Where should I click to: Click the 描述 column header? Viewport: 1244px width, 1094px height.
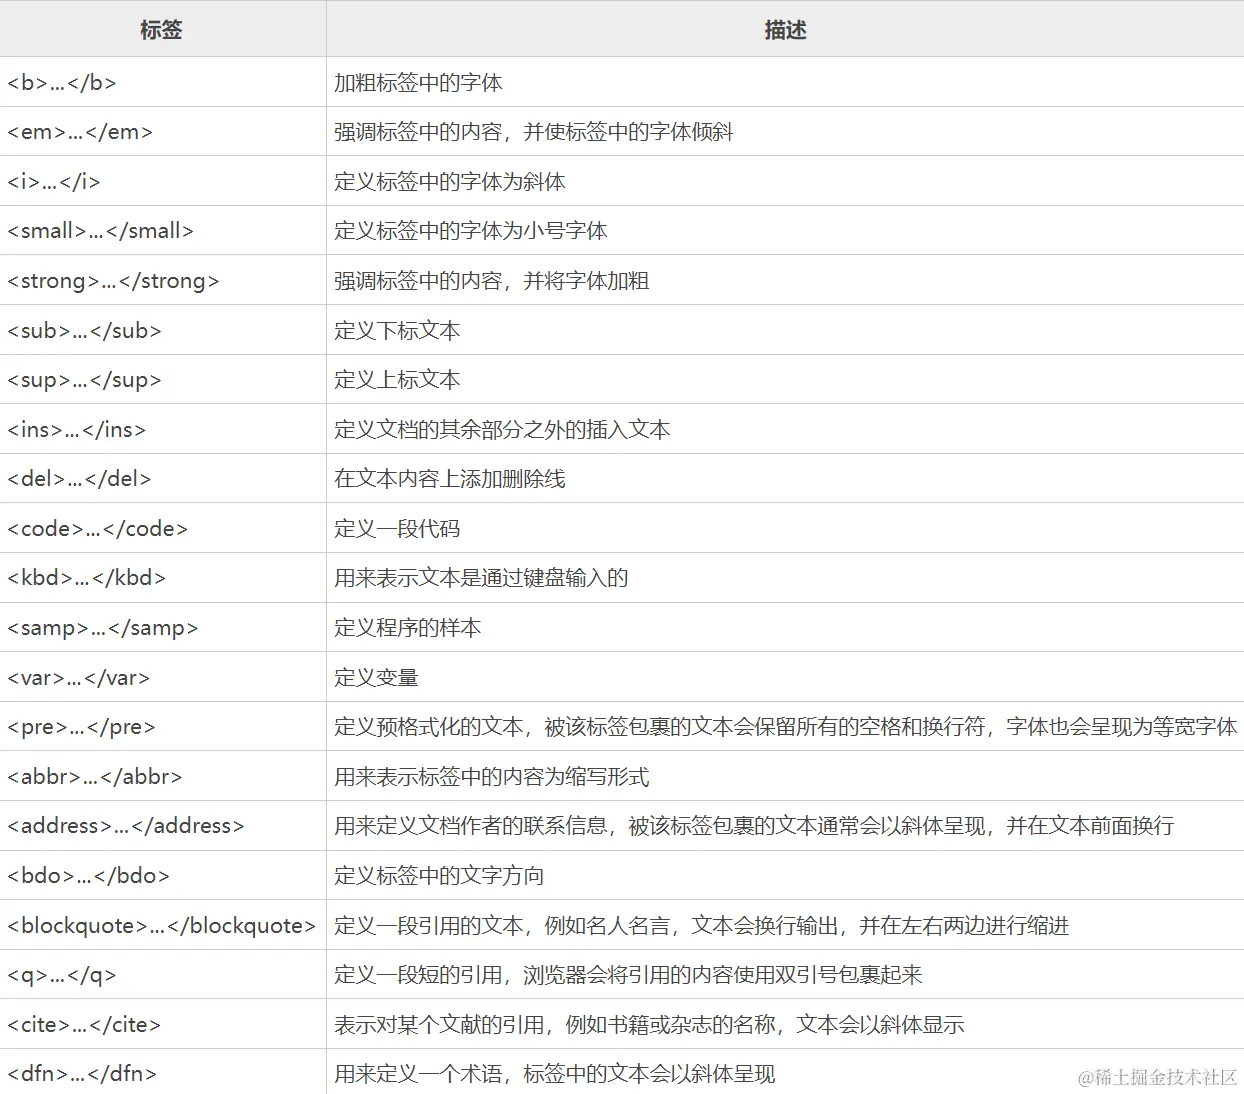pyautogui.click(x=785, y=29)
